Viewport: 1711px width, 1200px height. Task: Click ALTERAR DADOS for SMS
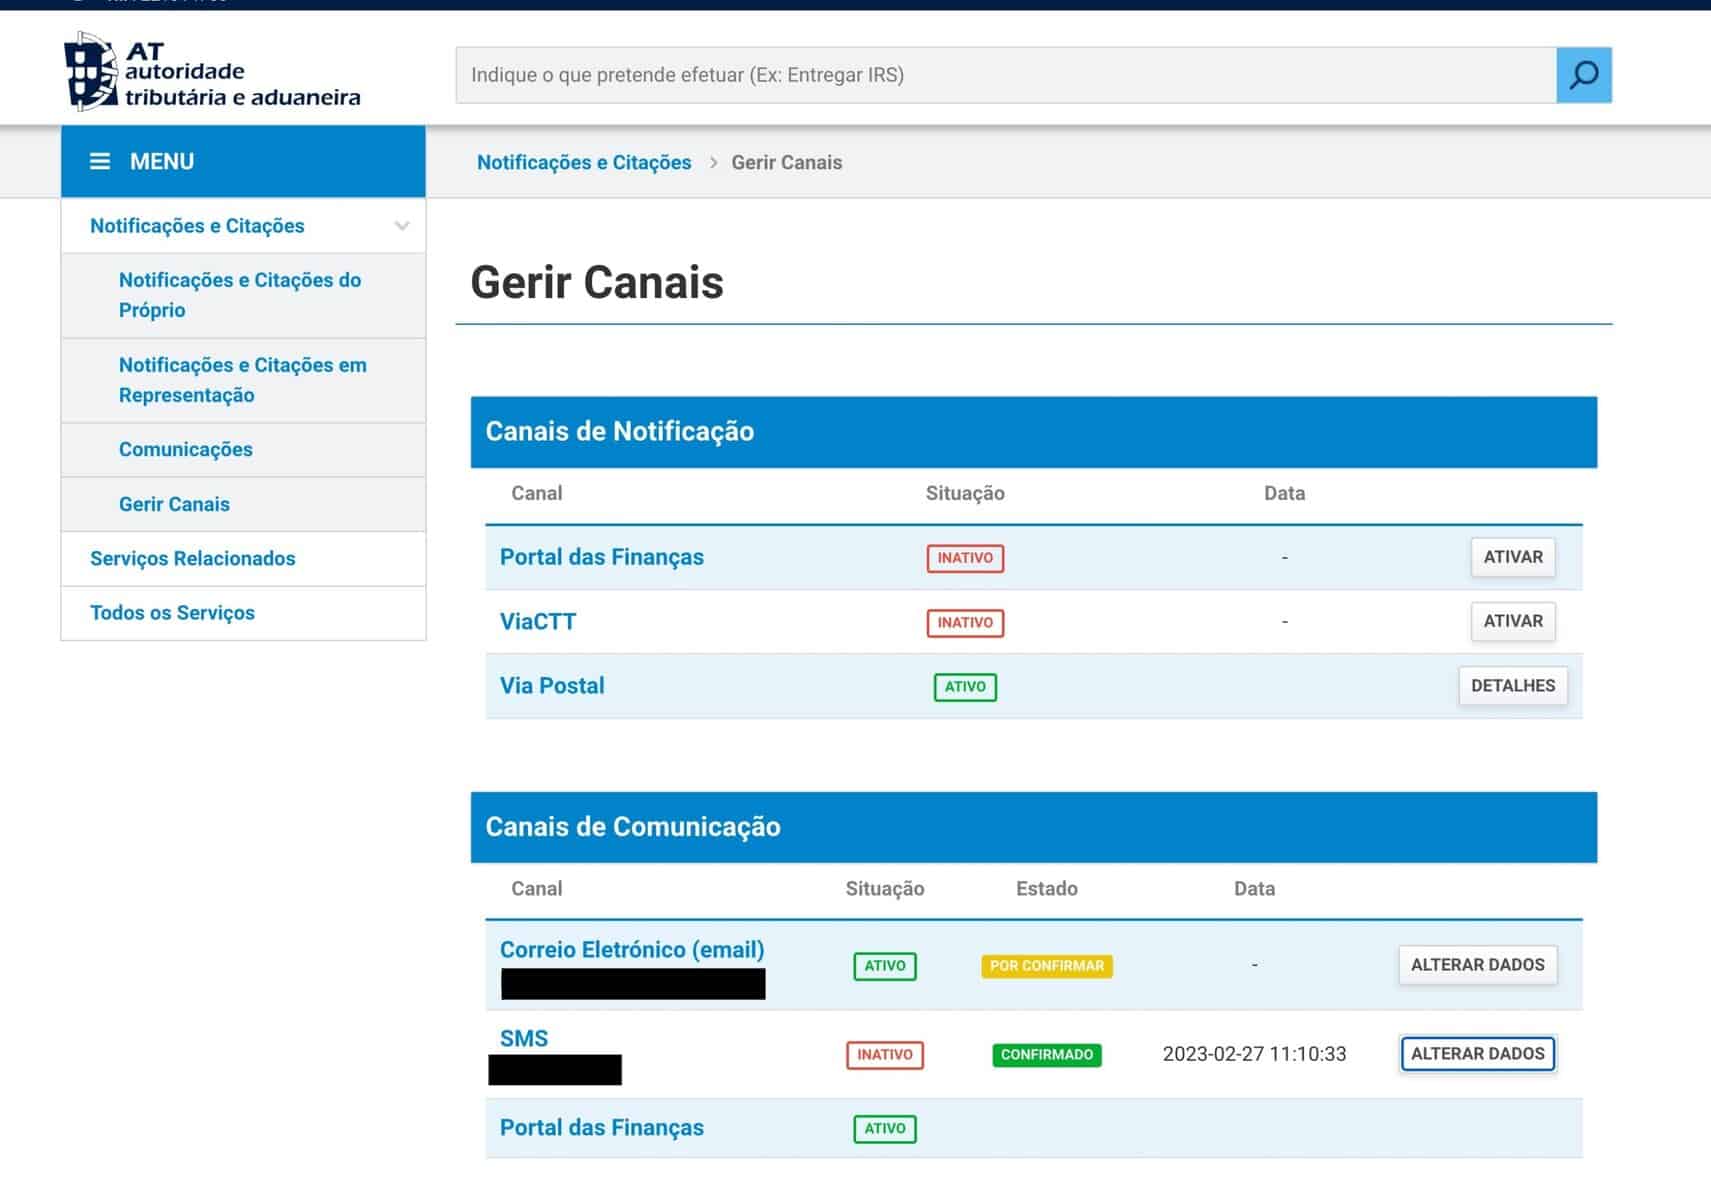1477,1054
